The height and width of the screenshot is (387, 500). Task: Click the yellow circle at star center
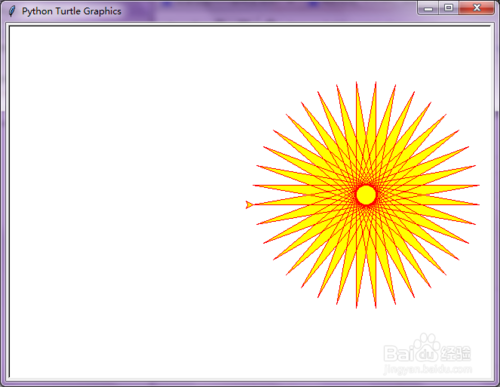point(366,195)
